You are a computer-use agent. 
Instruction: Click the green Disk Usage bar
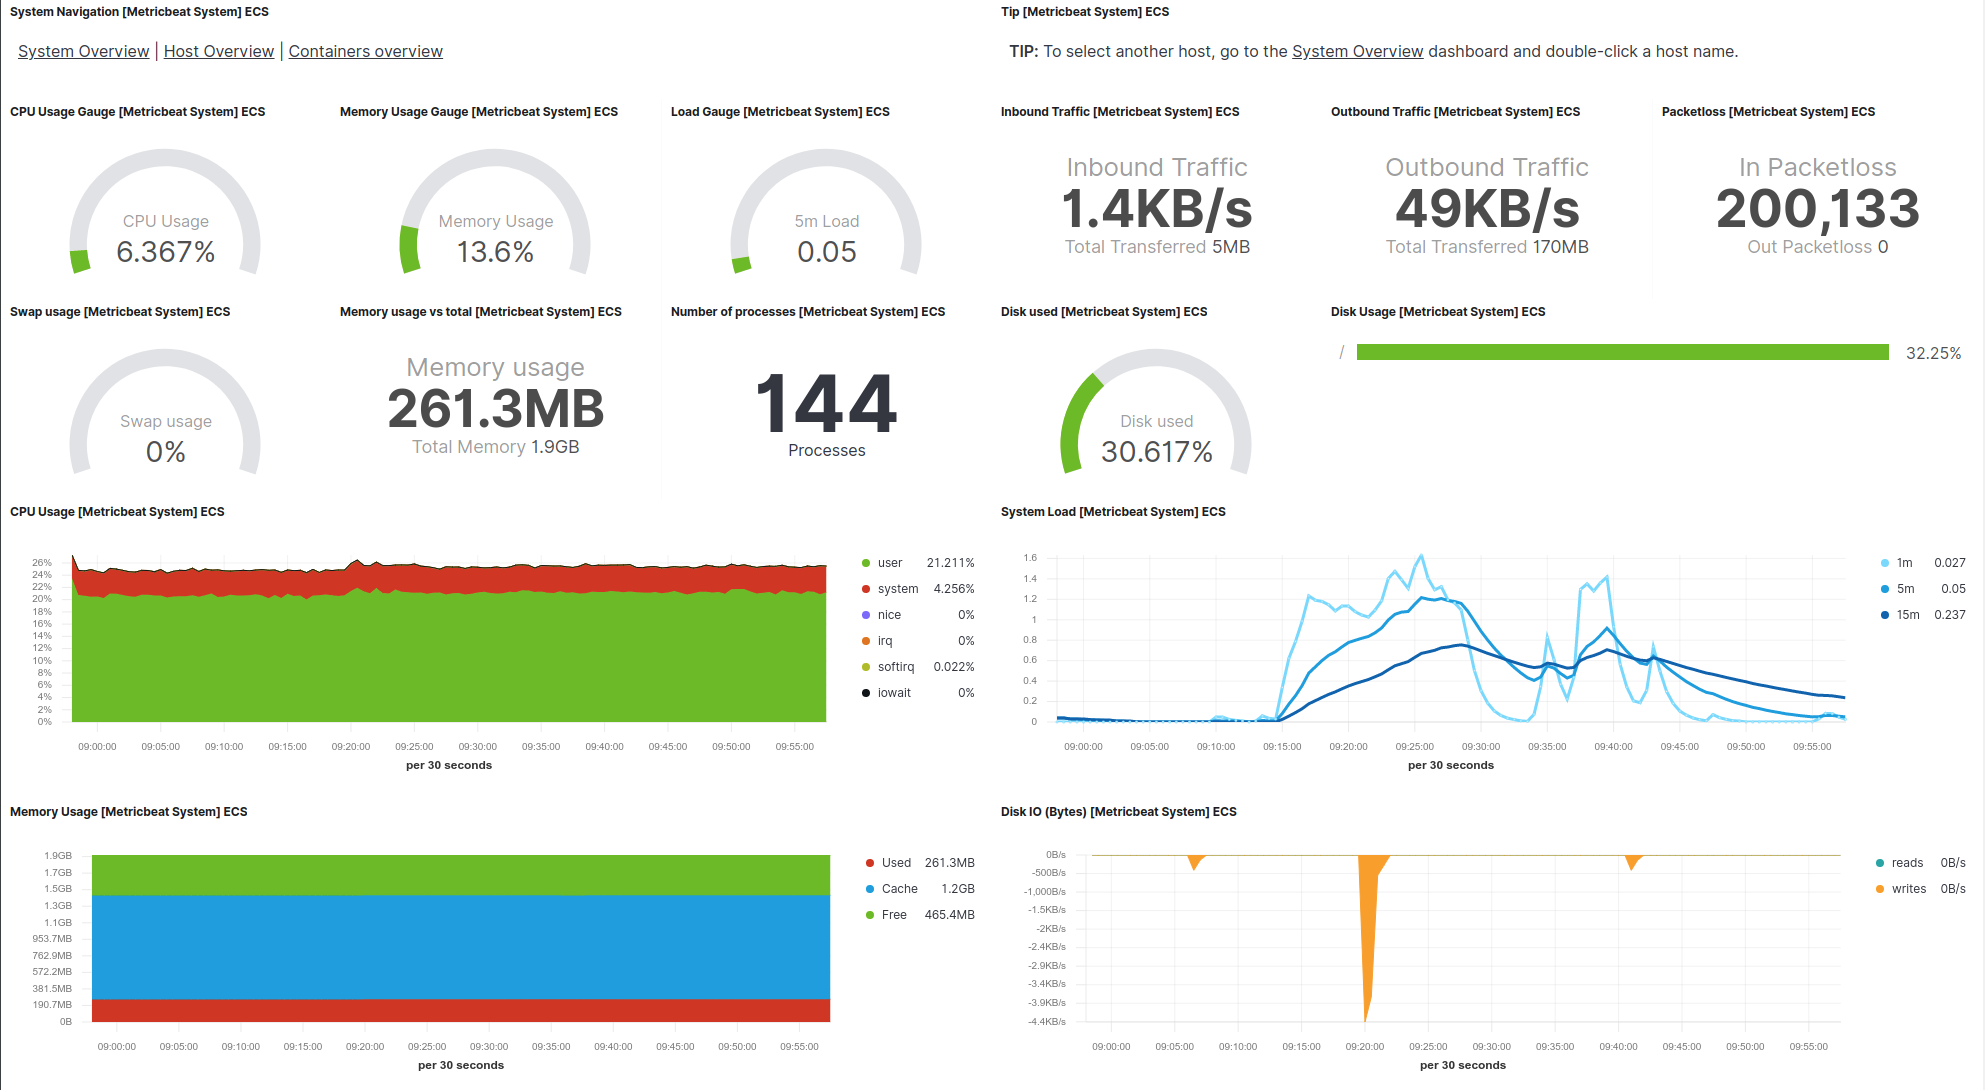pyautogui.click(x=1622, y=352)
